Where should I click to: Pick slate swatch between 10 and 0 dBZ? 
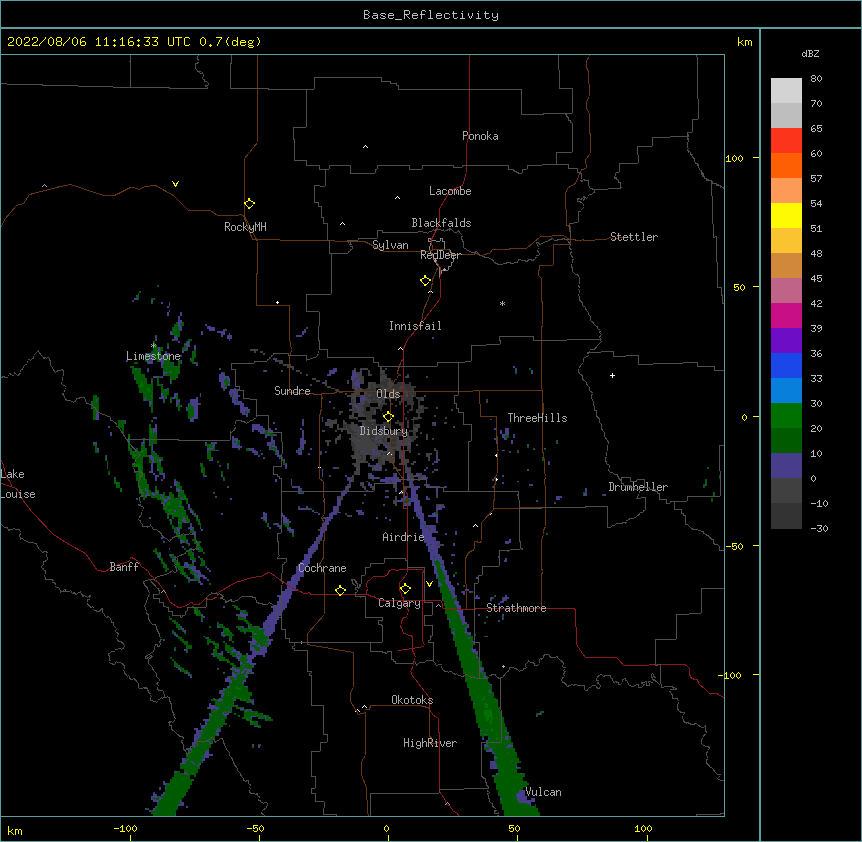786,466
